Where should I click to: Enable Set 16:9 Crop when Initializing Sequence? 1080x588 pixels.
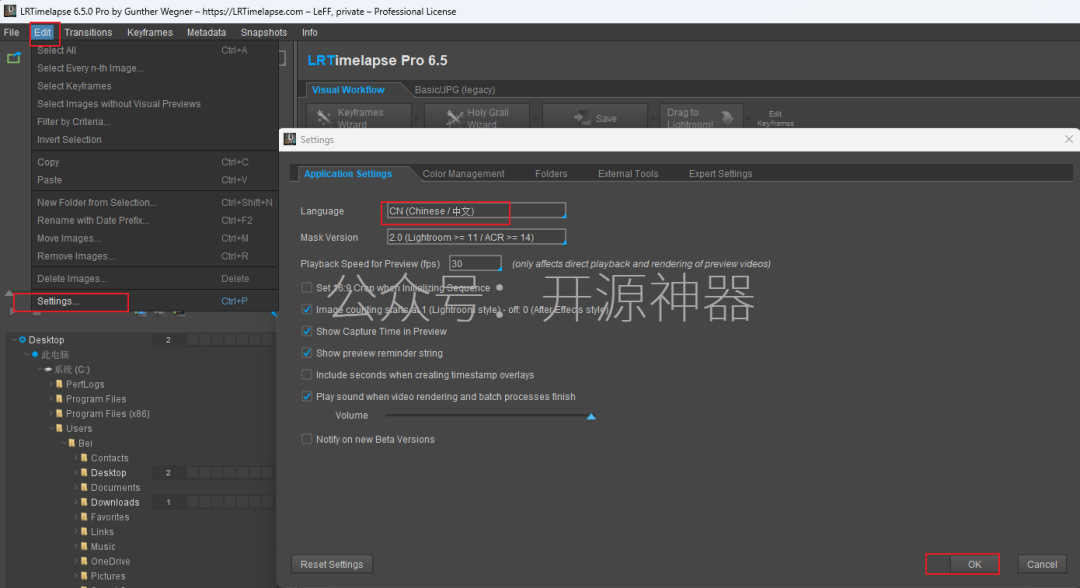click(307, 288)
